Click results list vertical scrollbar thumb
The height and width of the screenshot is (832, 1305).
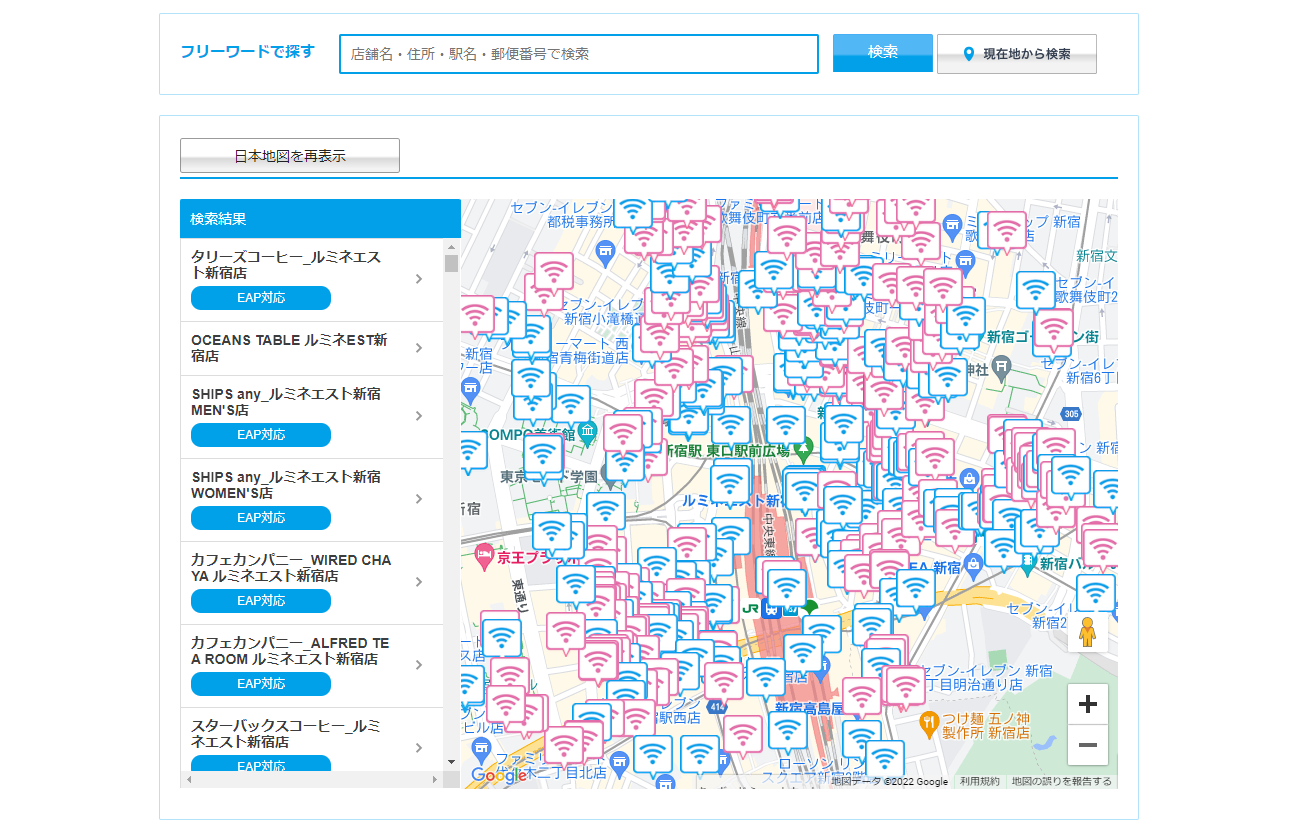pyautogui.click(x=452, y=264)
